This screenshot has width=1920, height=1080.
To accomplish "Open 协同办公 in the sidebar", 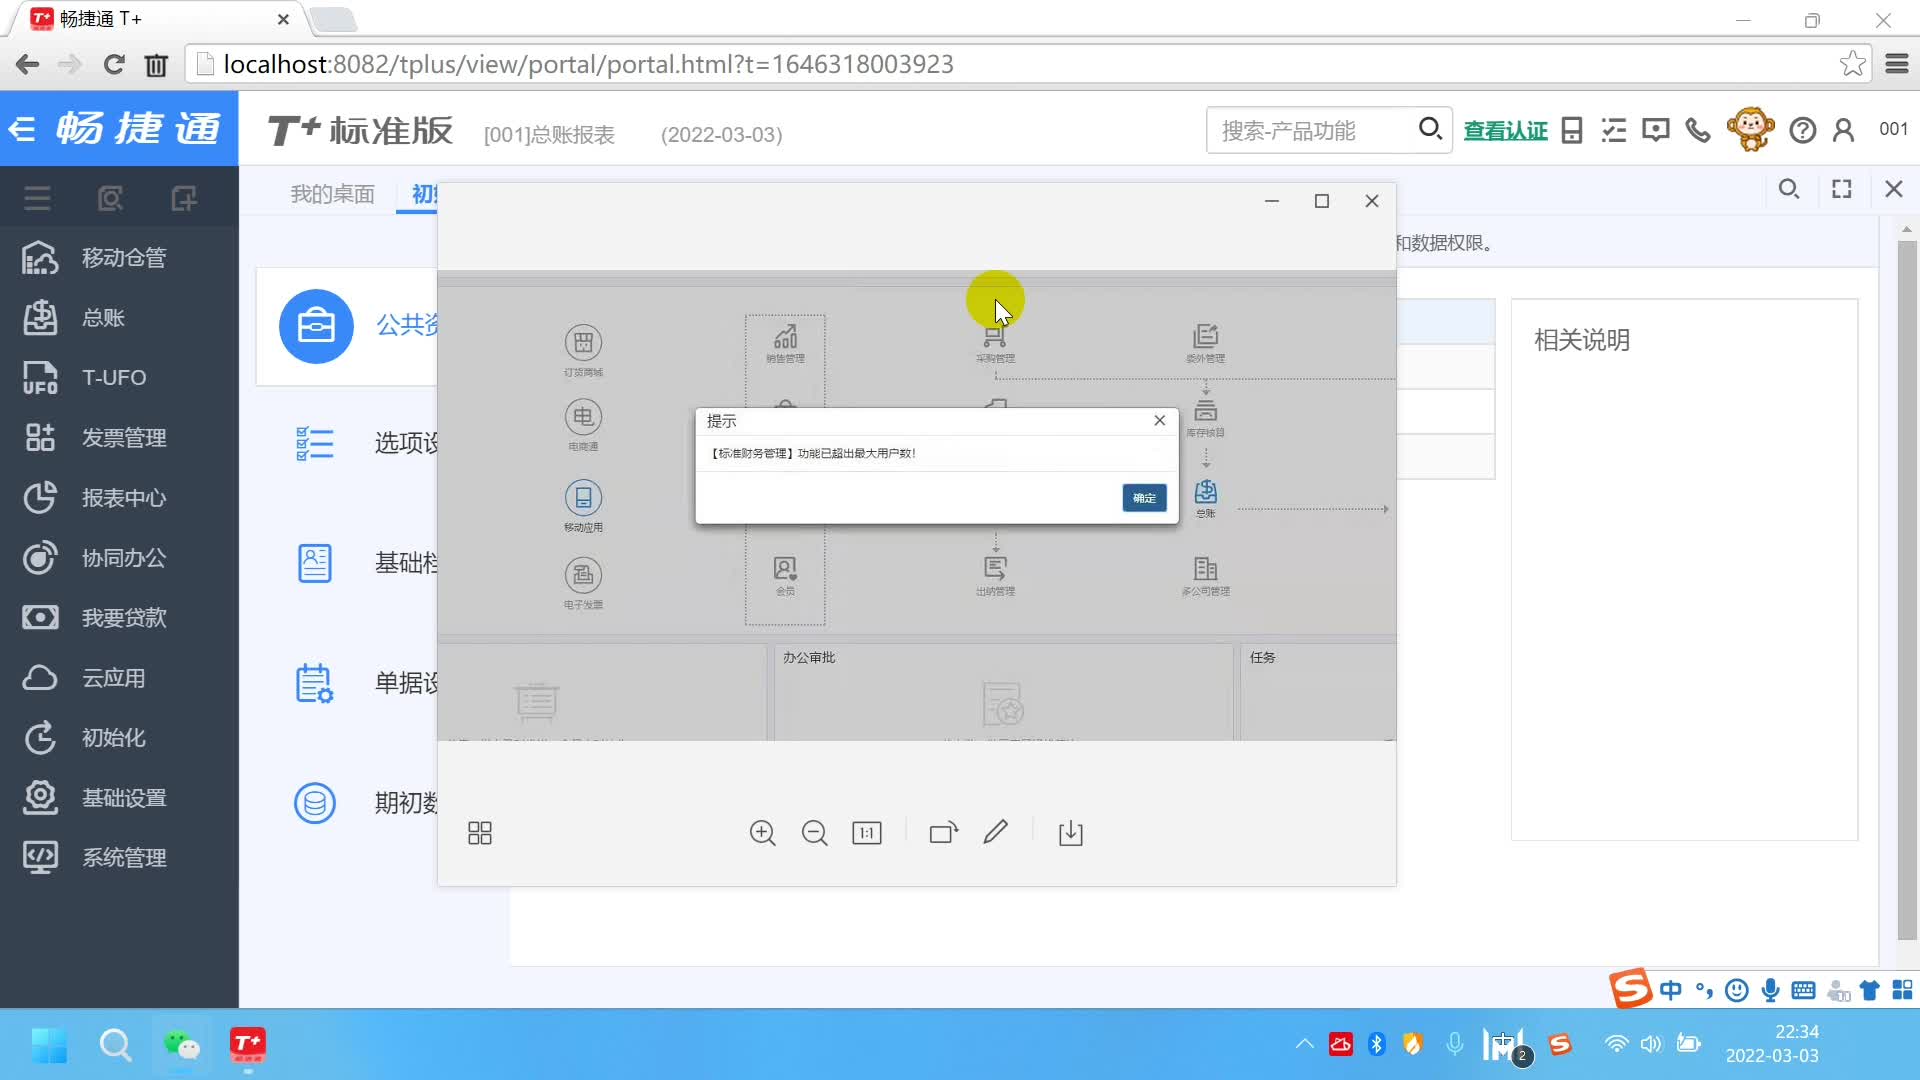I will pos(119,558).
